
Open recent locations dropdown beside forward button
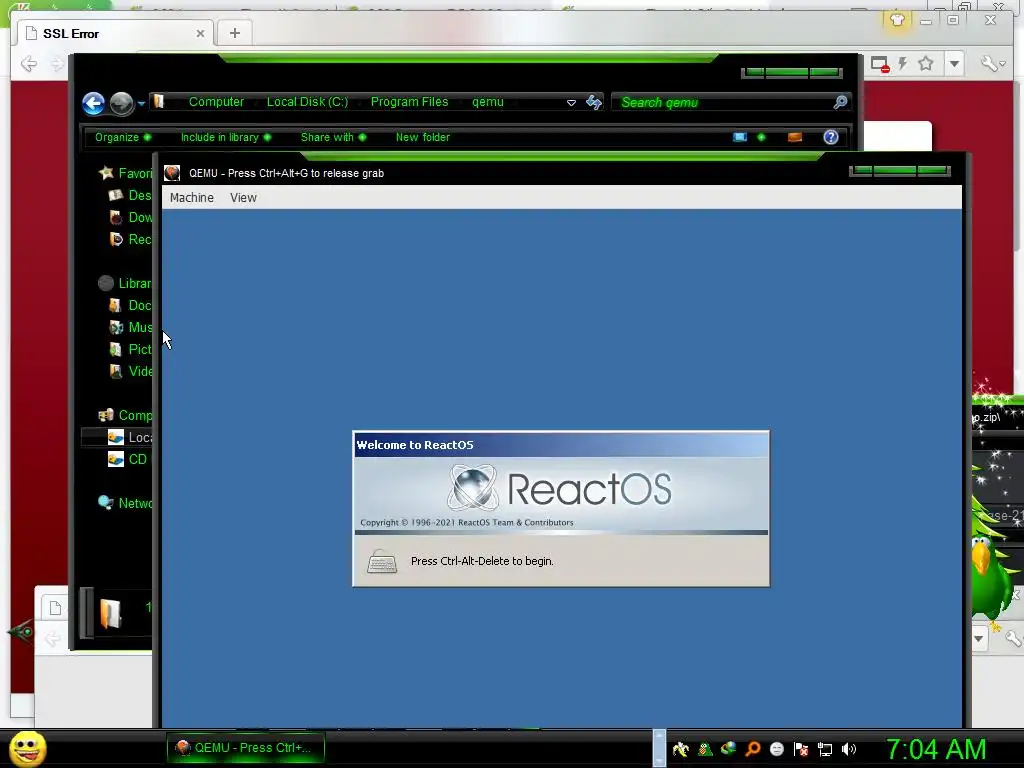coord(141,103)
